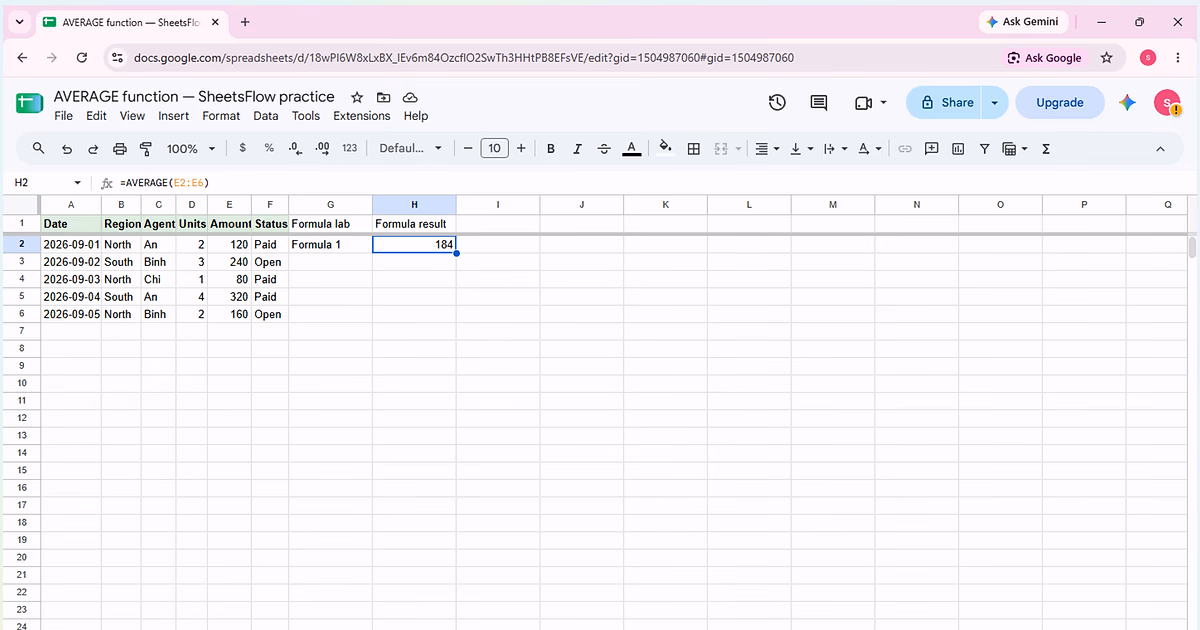Screen dimensions: 1200x630
Task: Open the Gemini sparkle icon
Action: pos(1128,102)
